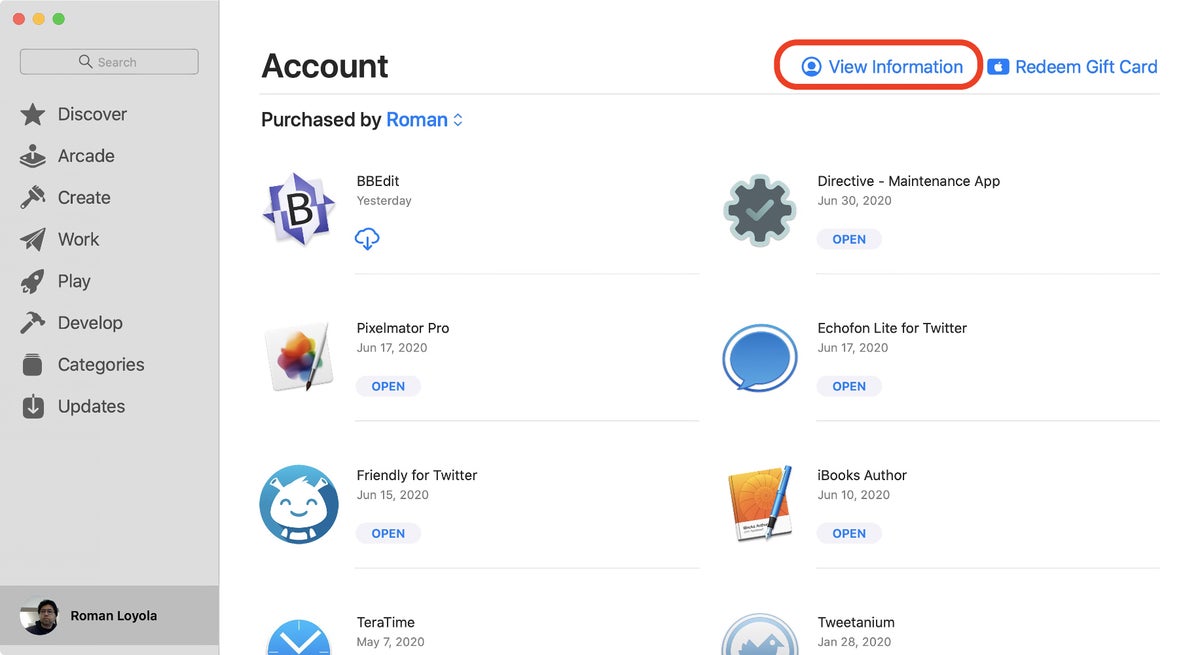This screenshot has height=655, width=1200.
Task: Select the Play rocket icon
Action: (33, 282)
